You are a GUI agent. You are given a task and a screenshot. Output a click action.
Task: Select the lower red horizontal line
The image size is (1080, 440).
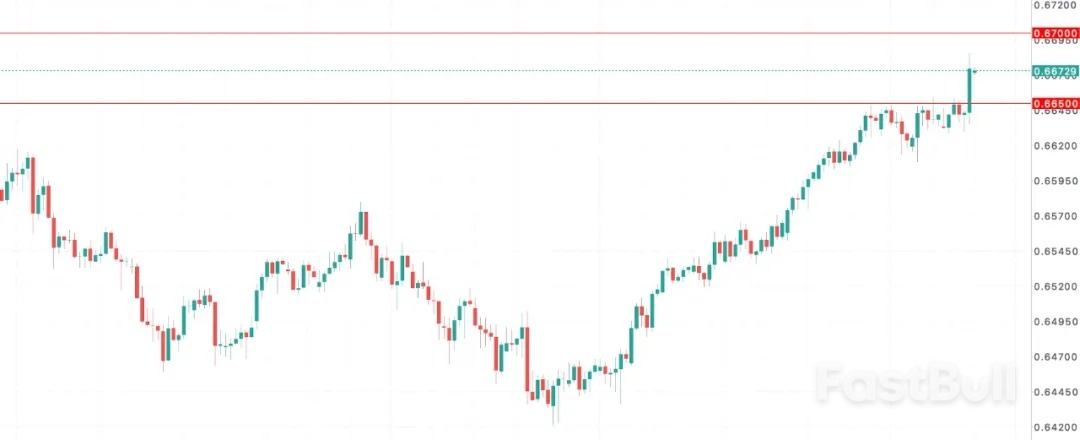(500, 103)
